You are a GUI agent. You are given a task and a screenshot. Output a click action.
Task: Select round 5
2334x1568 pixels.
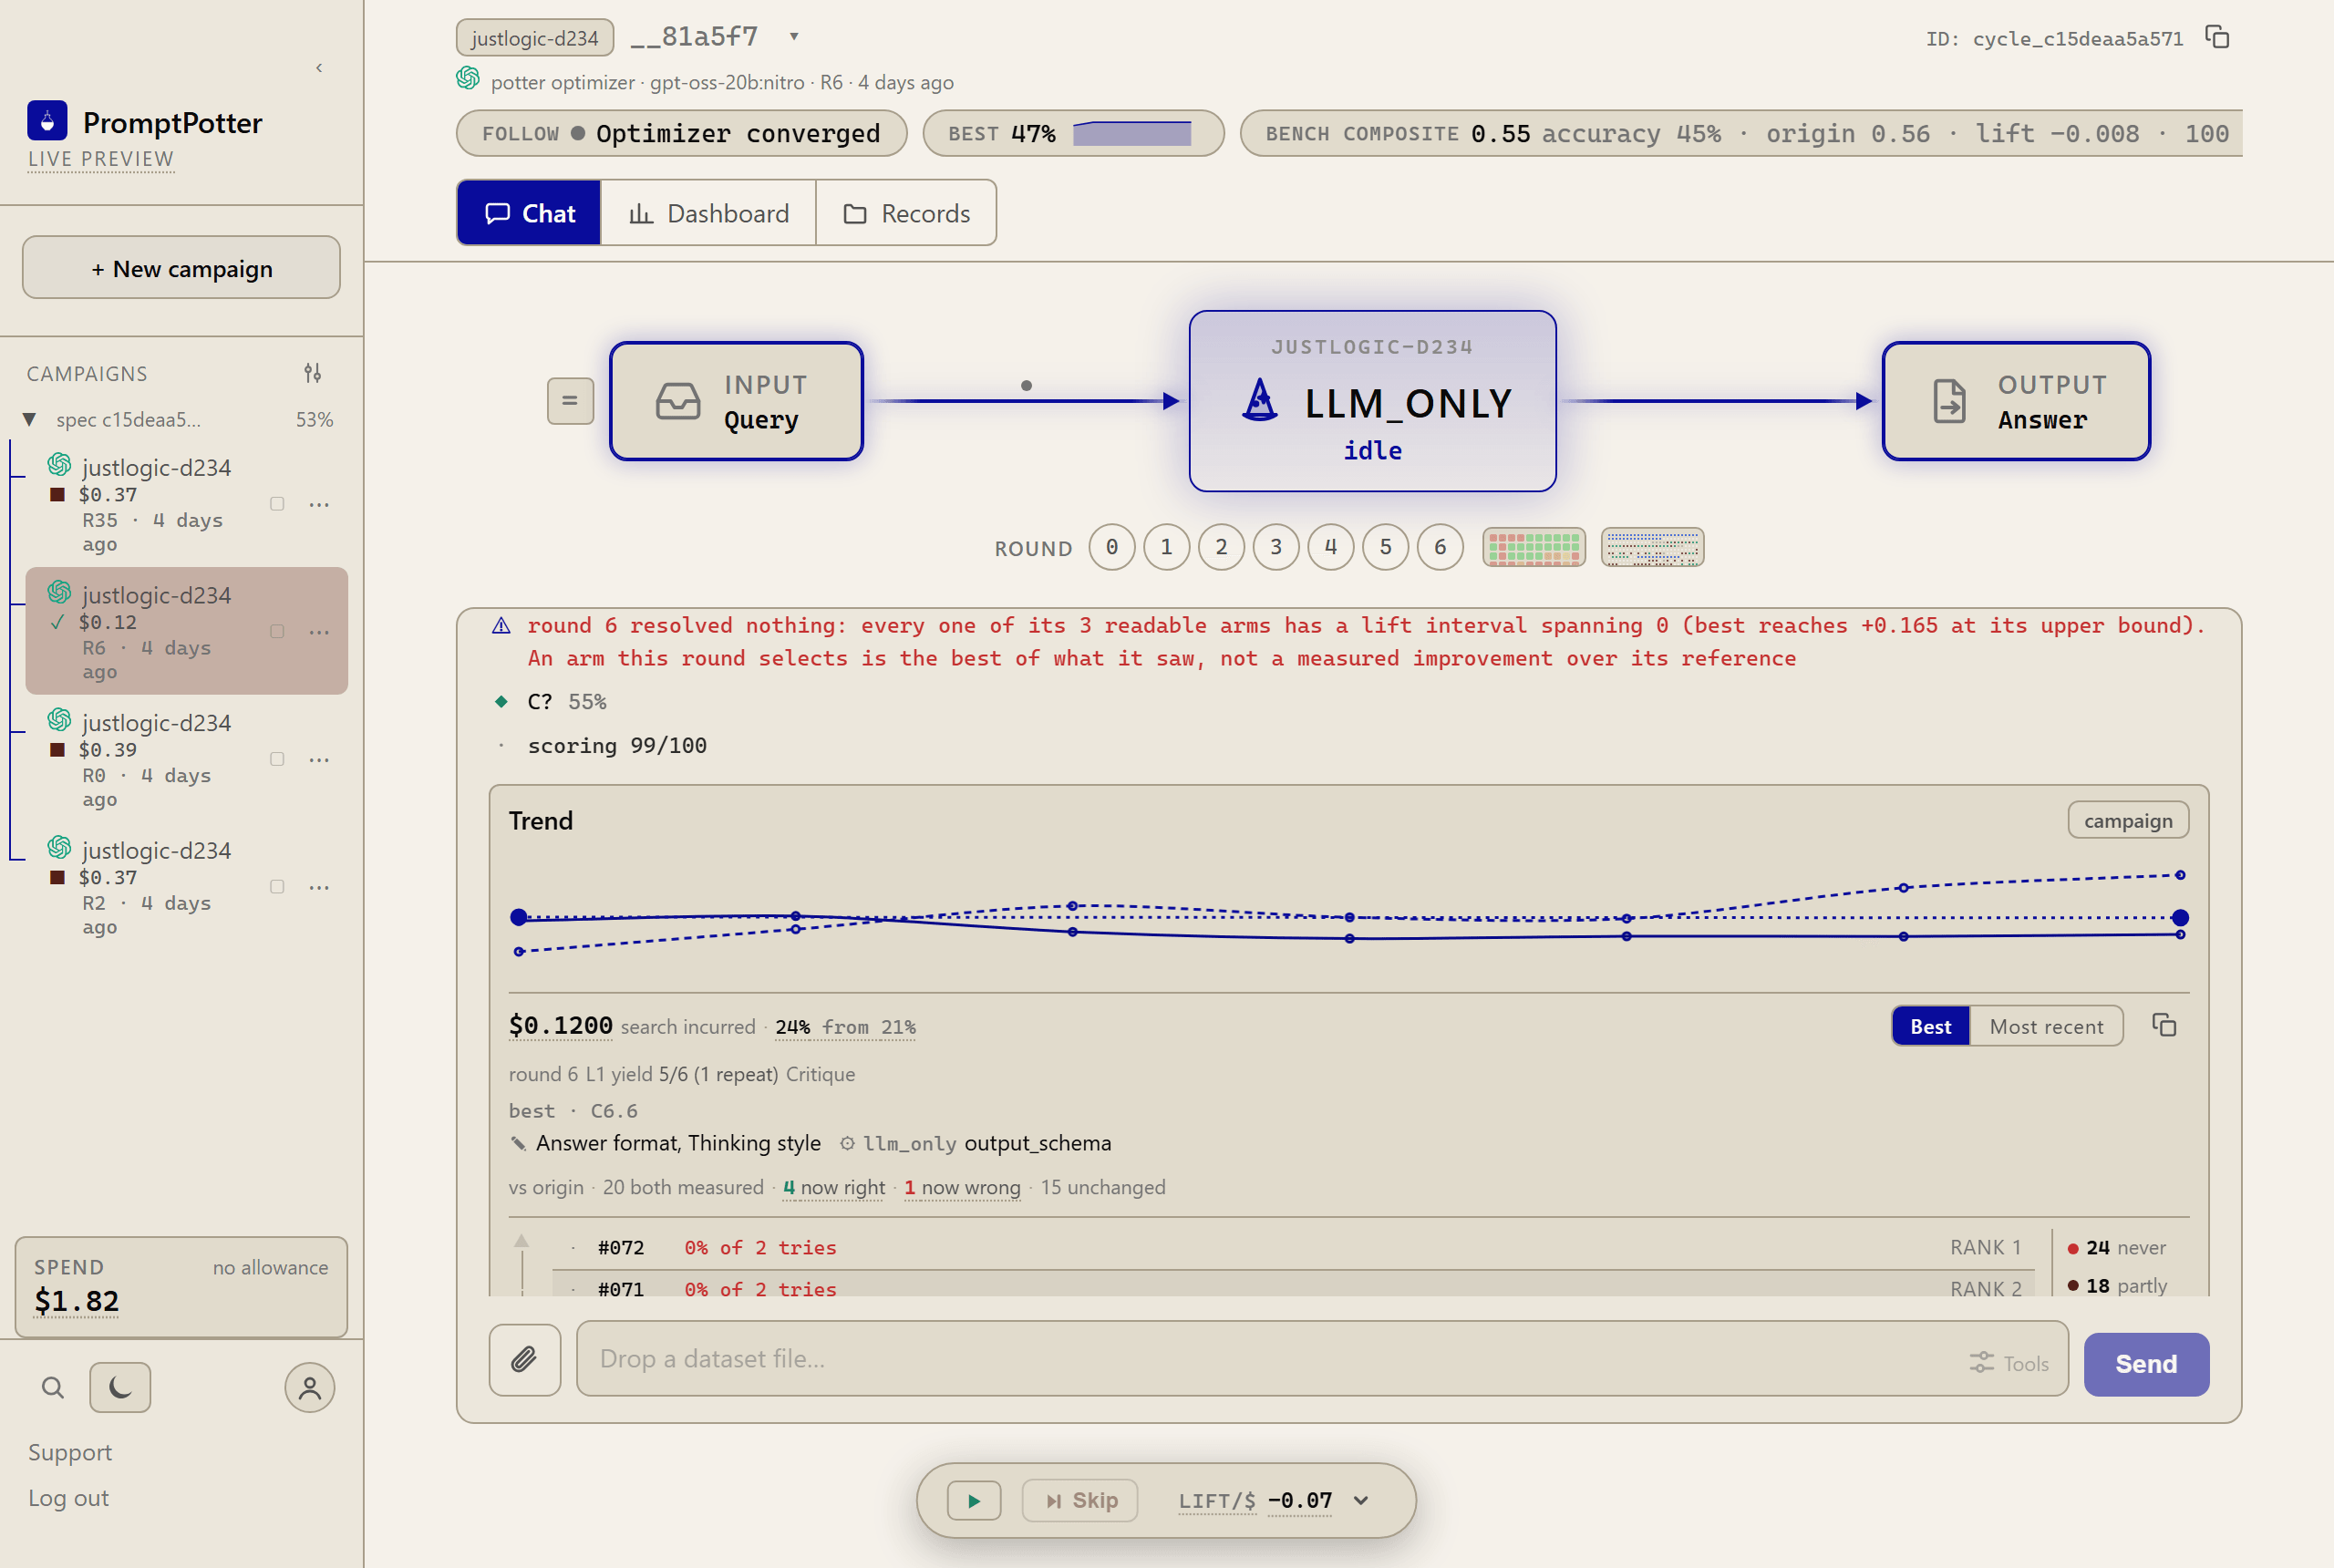(x=1385, y=547)
